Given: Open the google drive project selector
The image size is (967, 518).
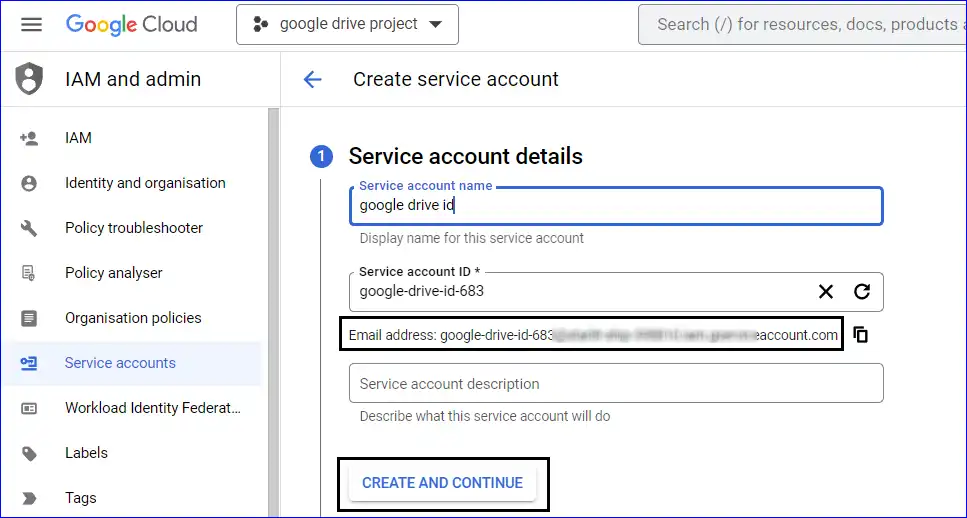Looking at the screenshot, I should [347, 25].
